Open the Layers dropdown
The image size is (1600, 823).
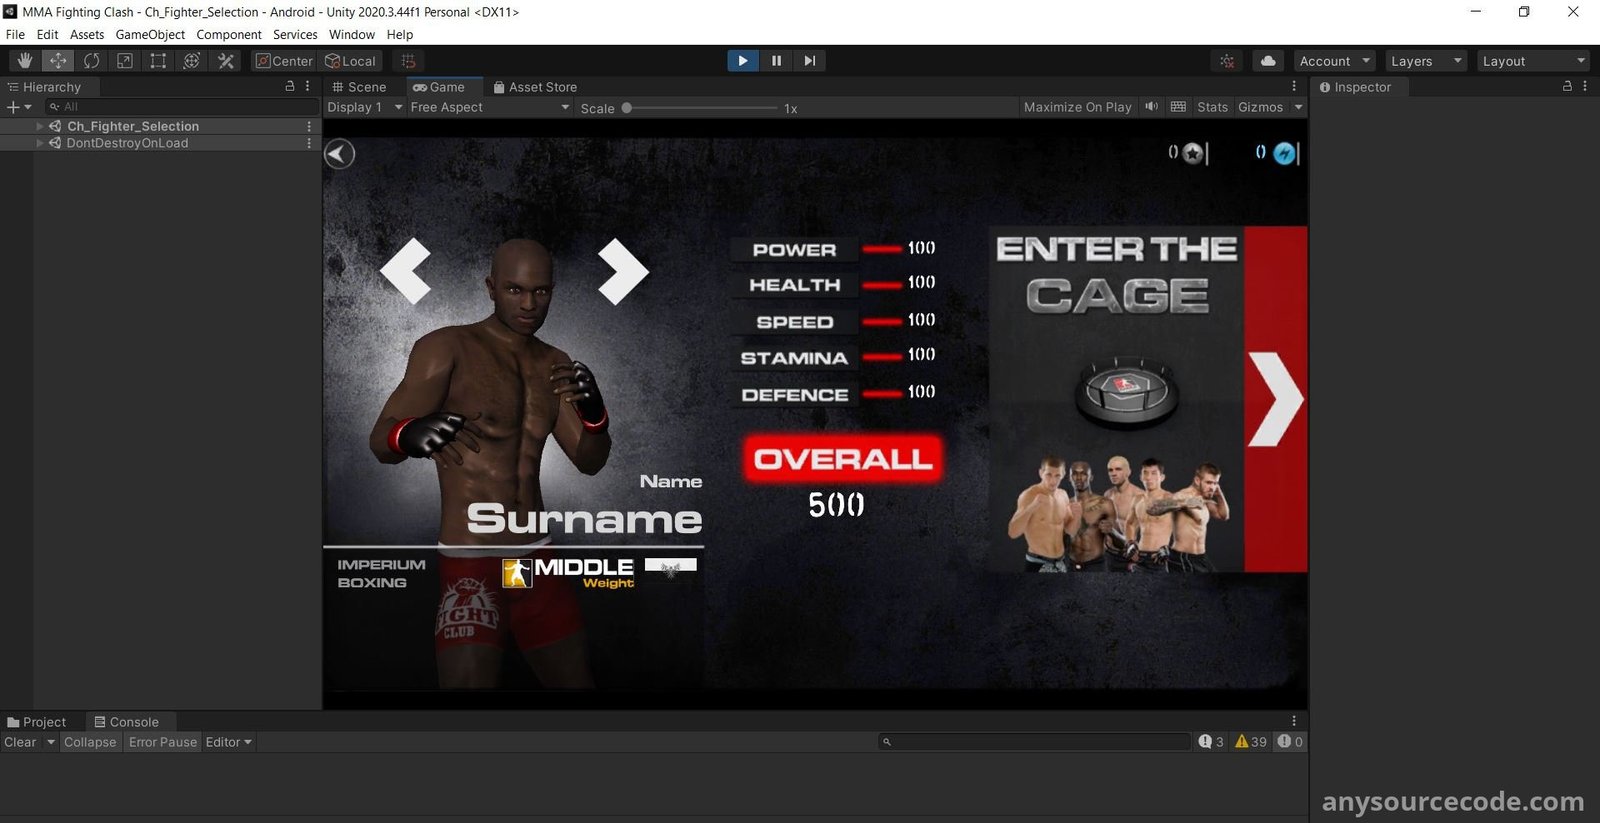point(1425,61)
